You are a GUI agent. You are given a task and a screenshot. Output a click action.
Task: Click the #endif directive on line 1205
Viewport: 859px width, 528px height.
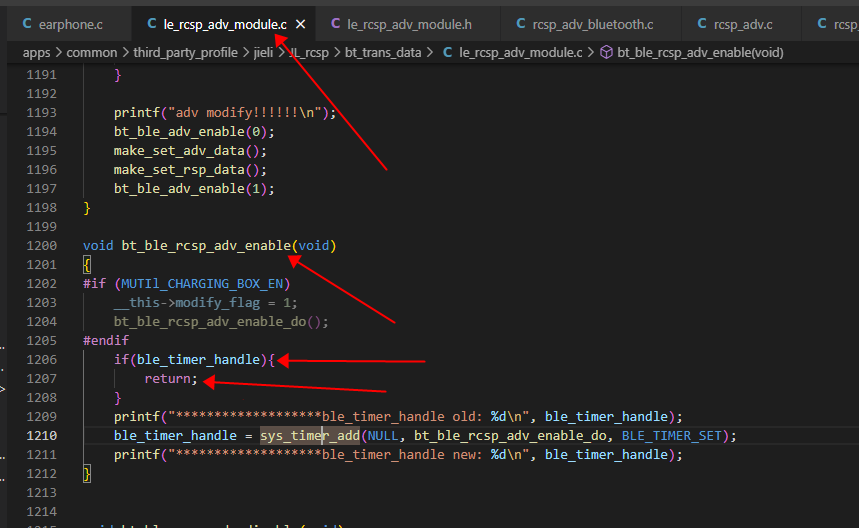click(106, 341)
